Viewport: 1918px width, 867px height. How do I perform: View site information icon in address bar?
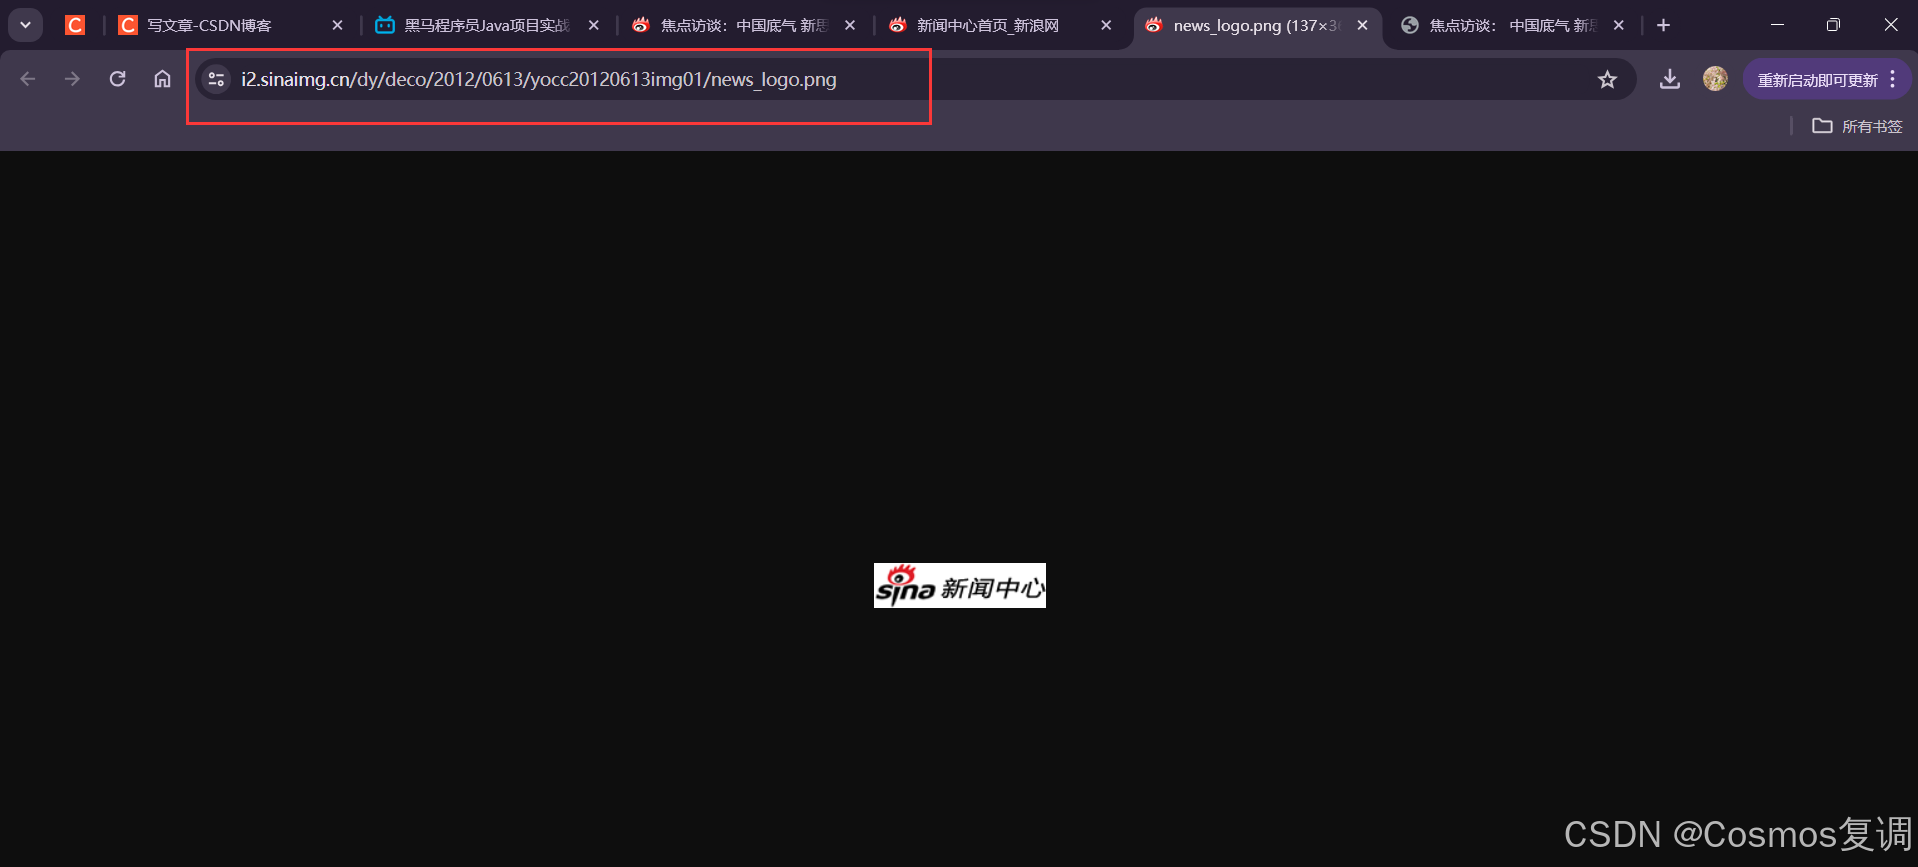click(216, 79)
